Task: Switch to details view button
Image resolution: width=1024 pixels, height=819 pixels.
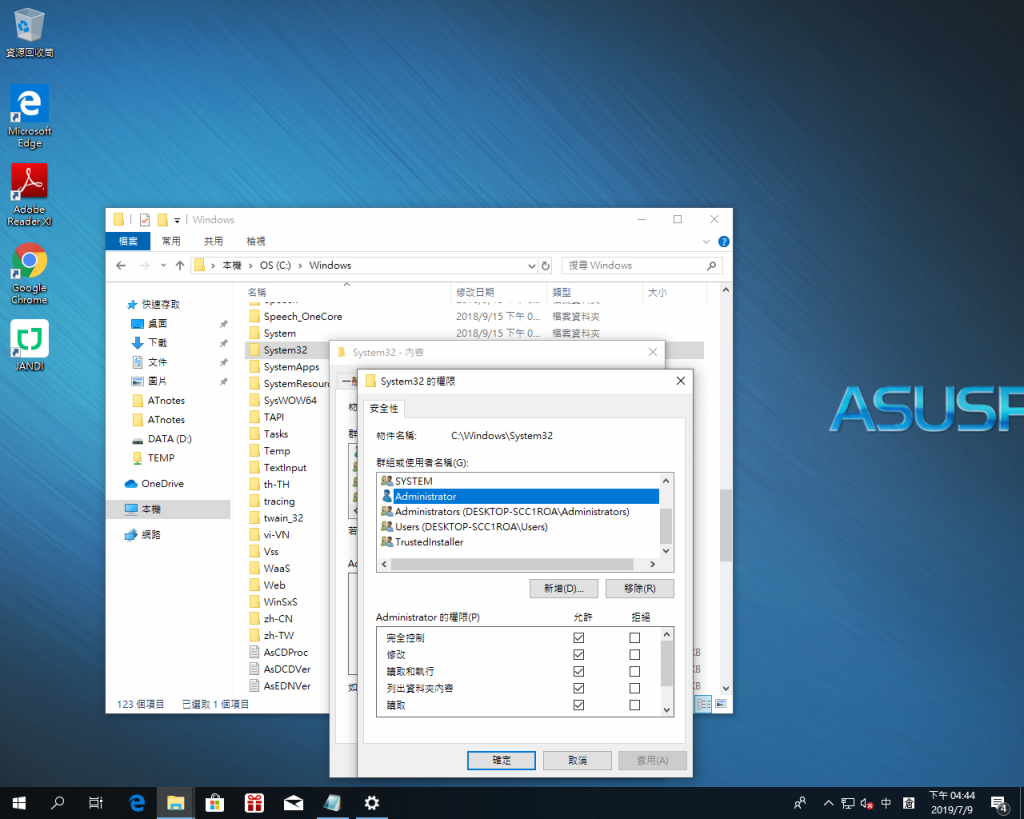Action: click(x=704, y=703)
